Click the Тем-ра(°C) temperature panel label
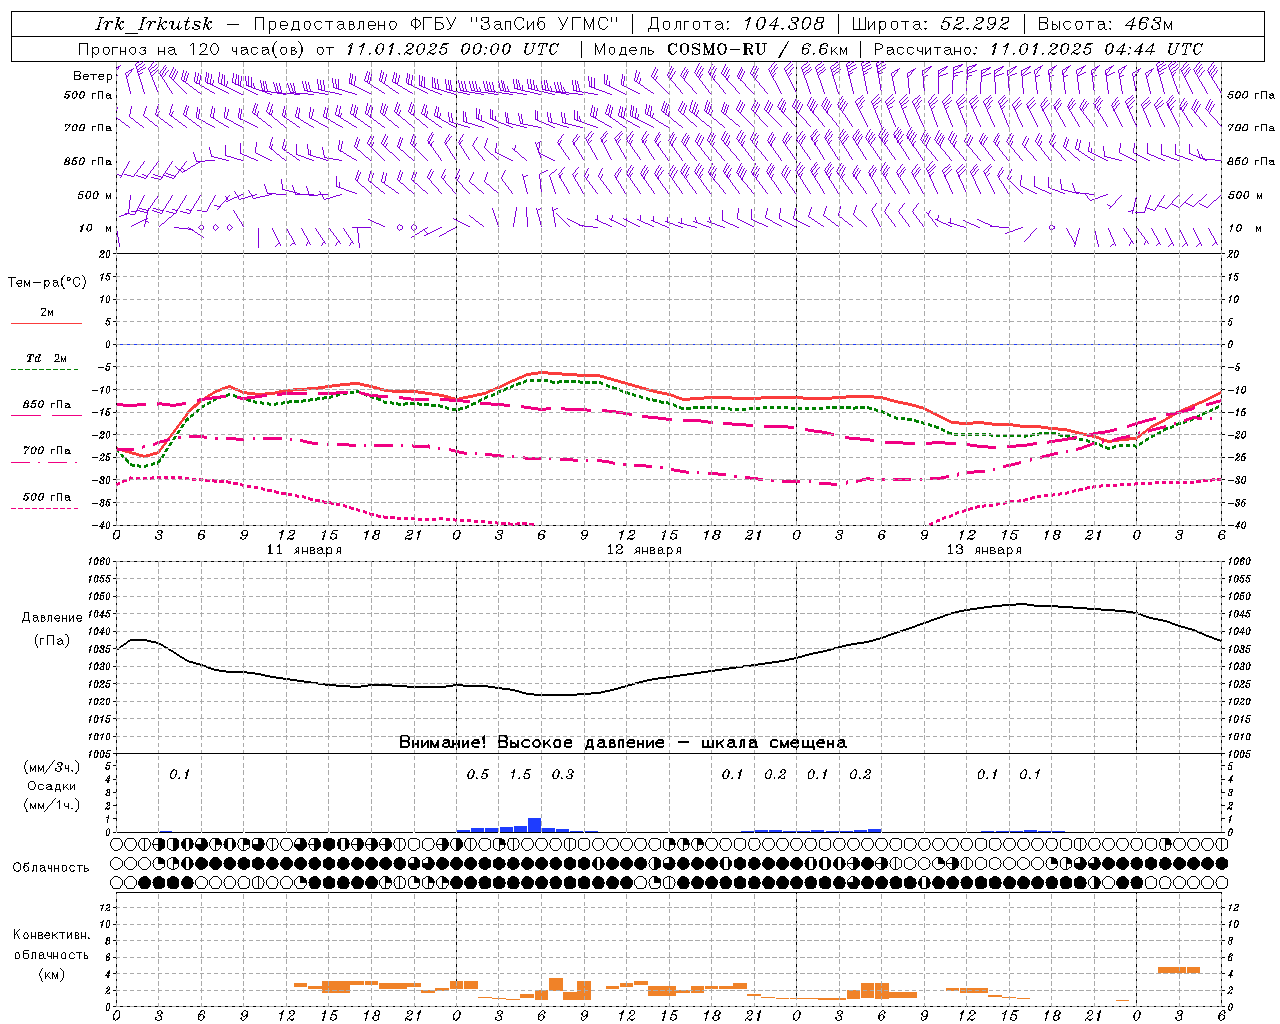The image size is (1280, 1024). [x=47, y=283]
